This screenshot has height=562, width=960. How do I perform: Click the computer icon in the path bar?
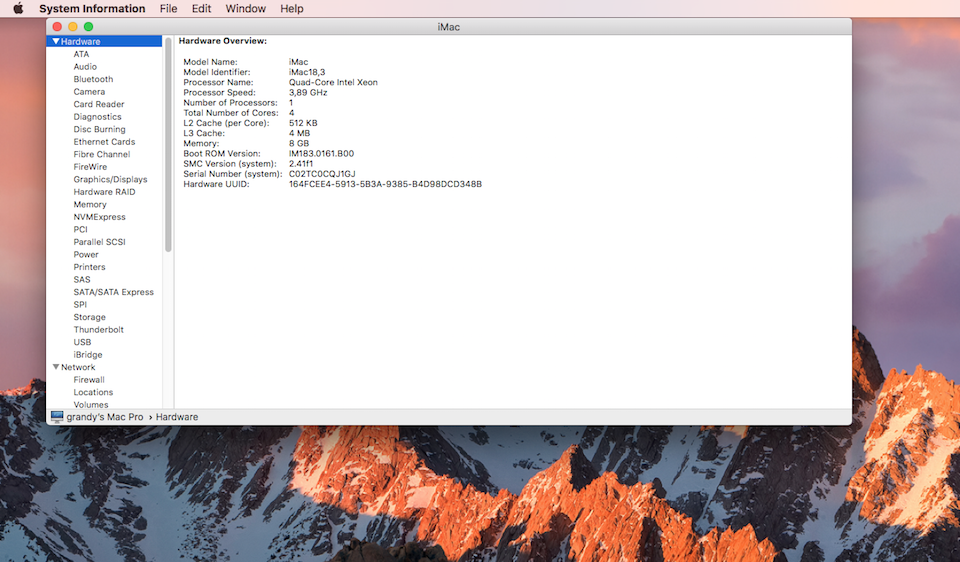point(57,416)
